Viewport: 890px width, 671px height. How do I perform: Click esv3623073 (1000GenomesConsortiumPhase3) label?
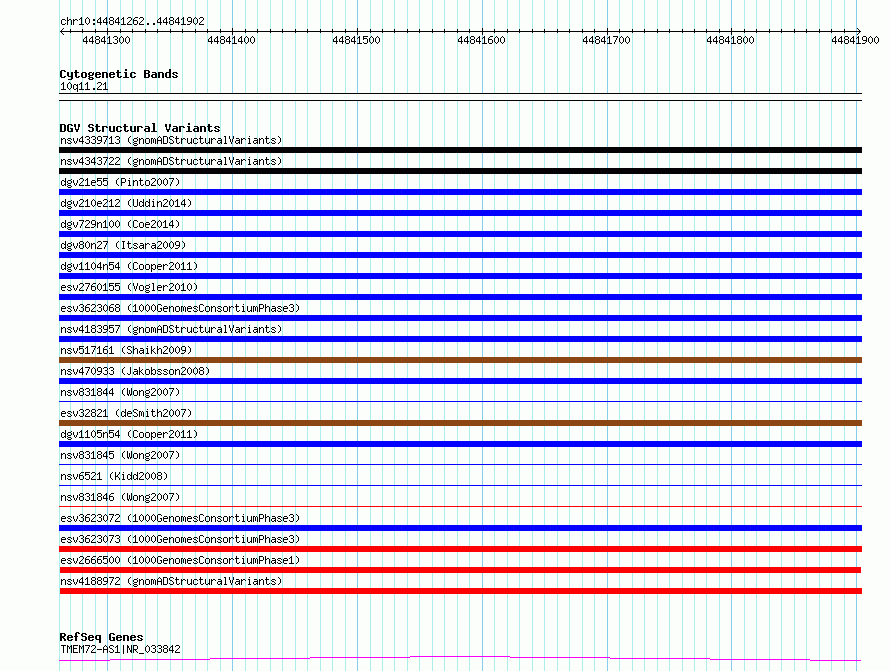point(180,539)
